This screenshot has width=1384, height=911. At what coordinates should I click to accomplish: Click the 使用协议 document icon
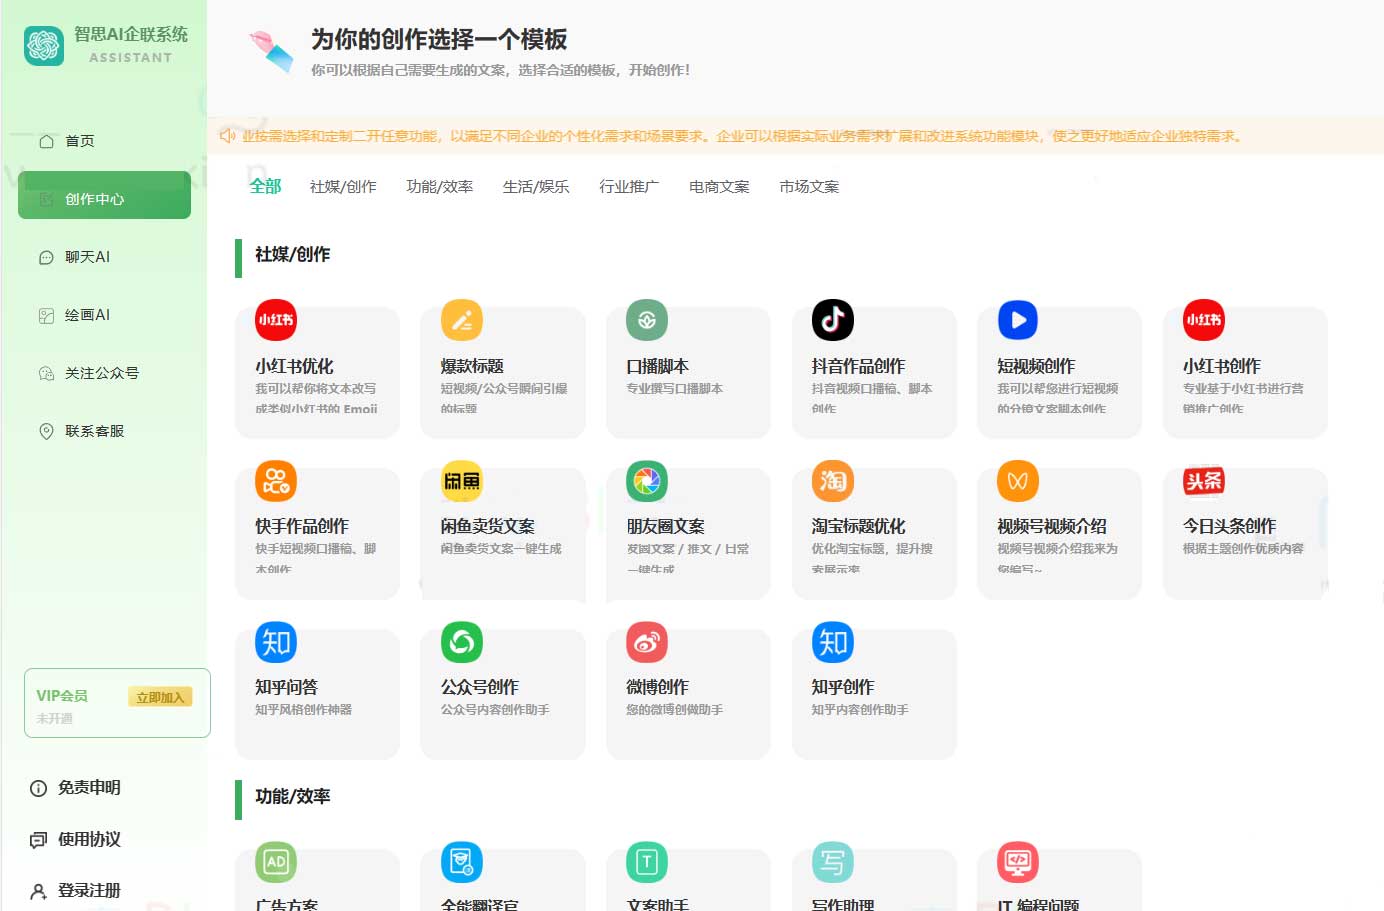tap(39, 840)
